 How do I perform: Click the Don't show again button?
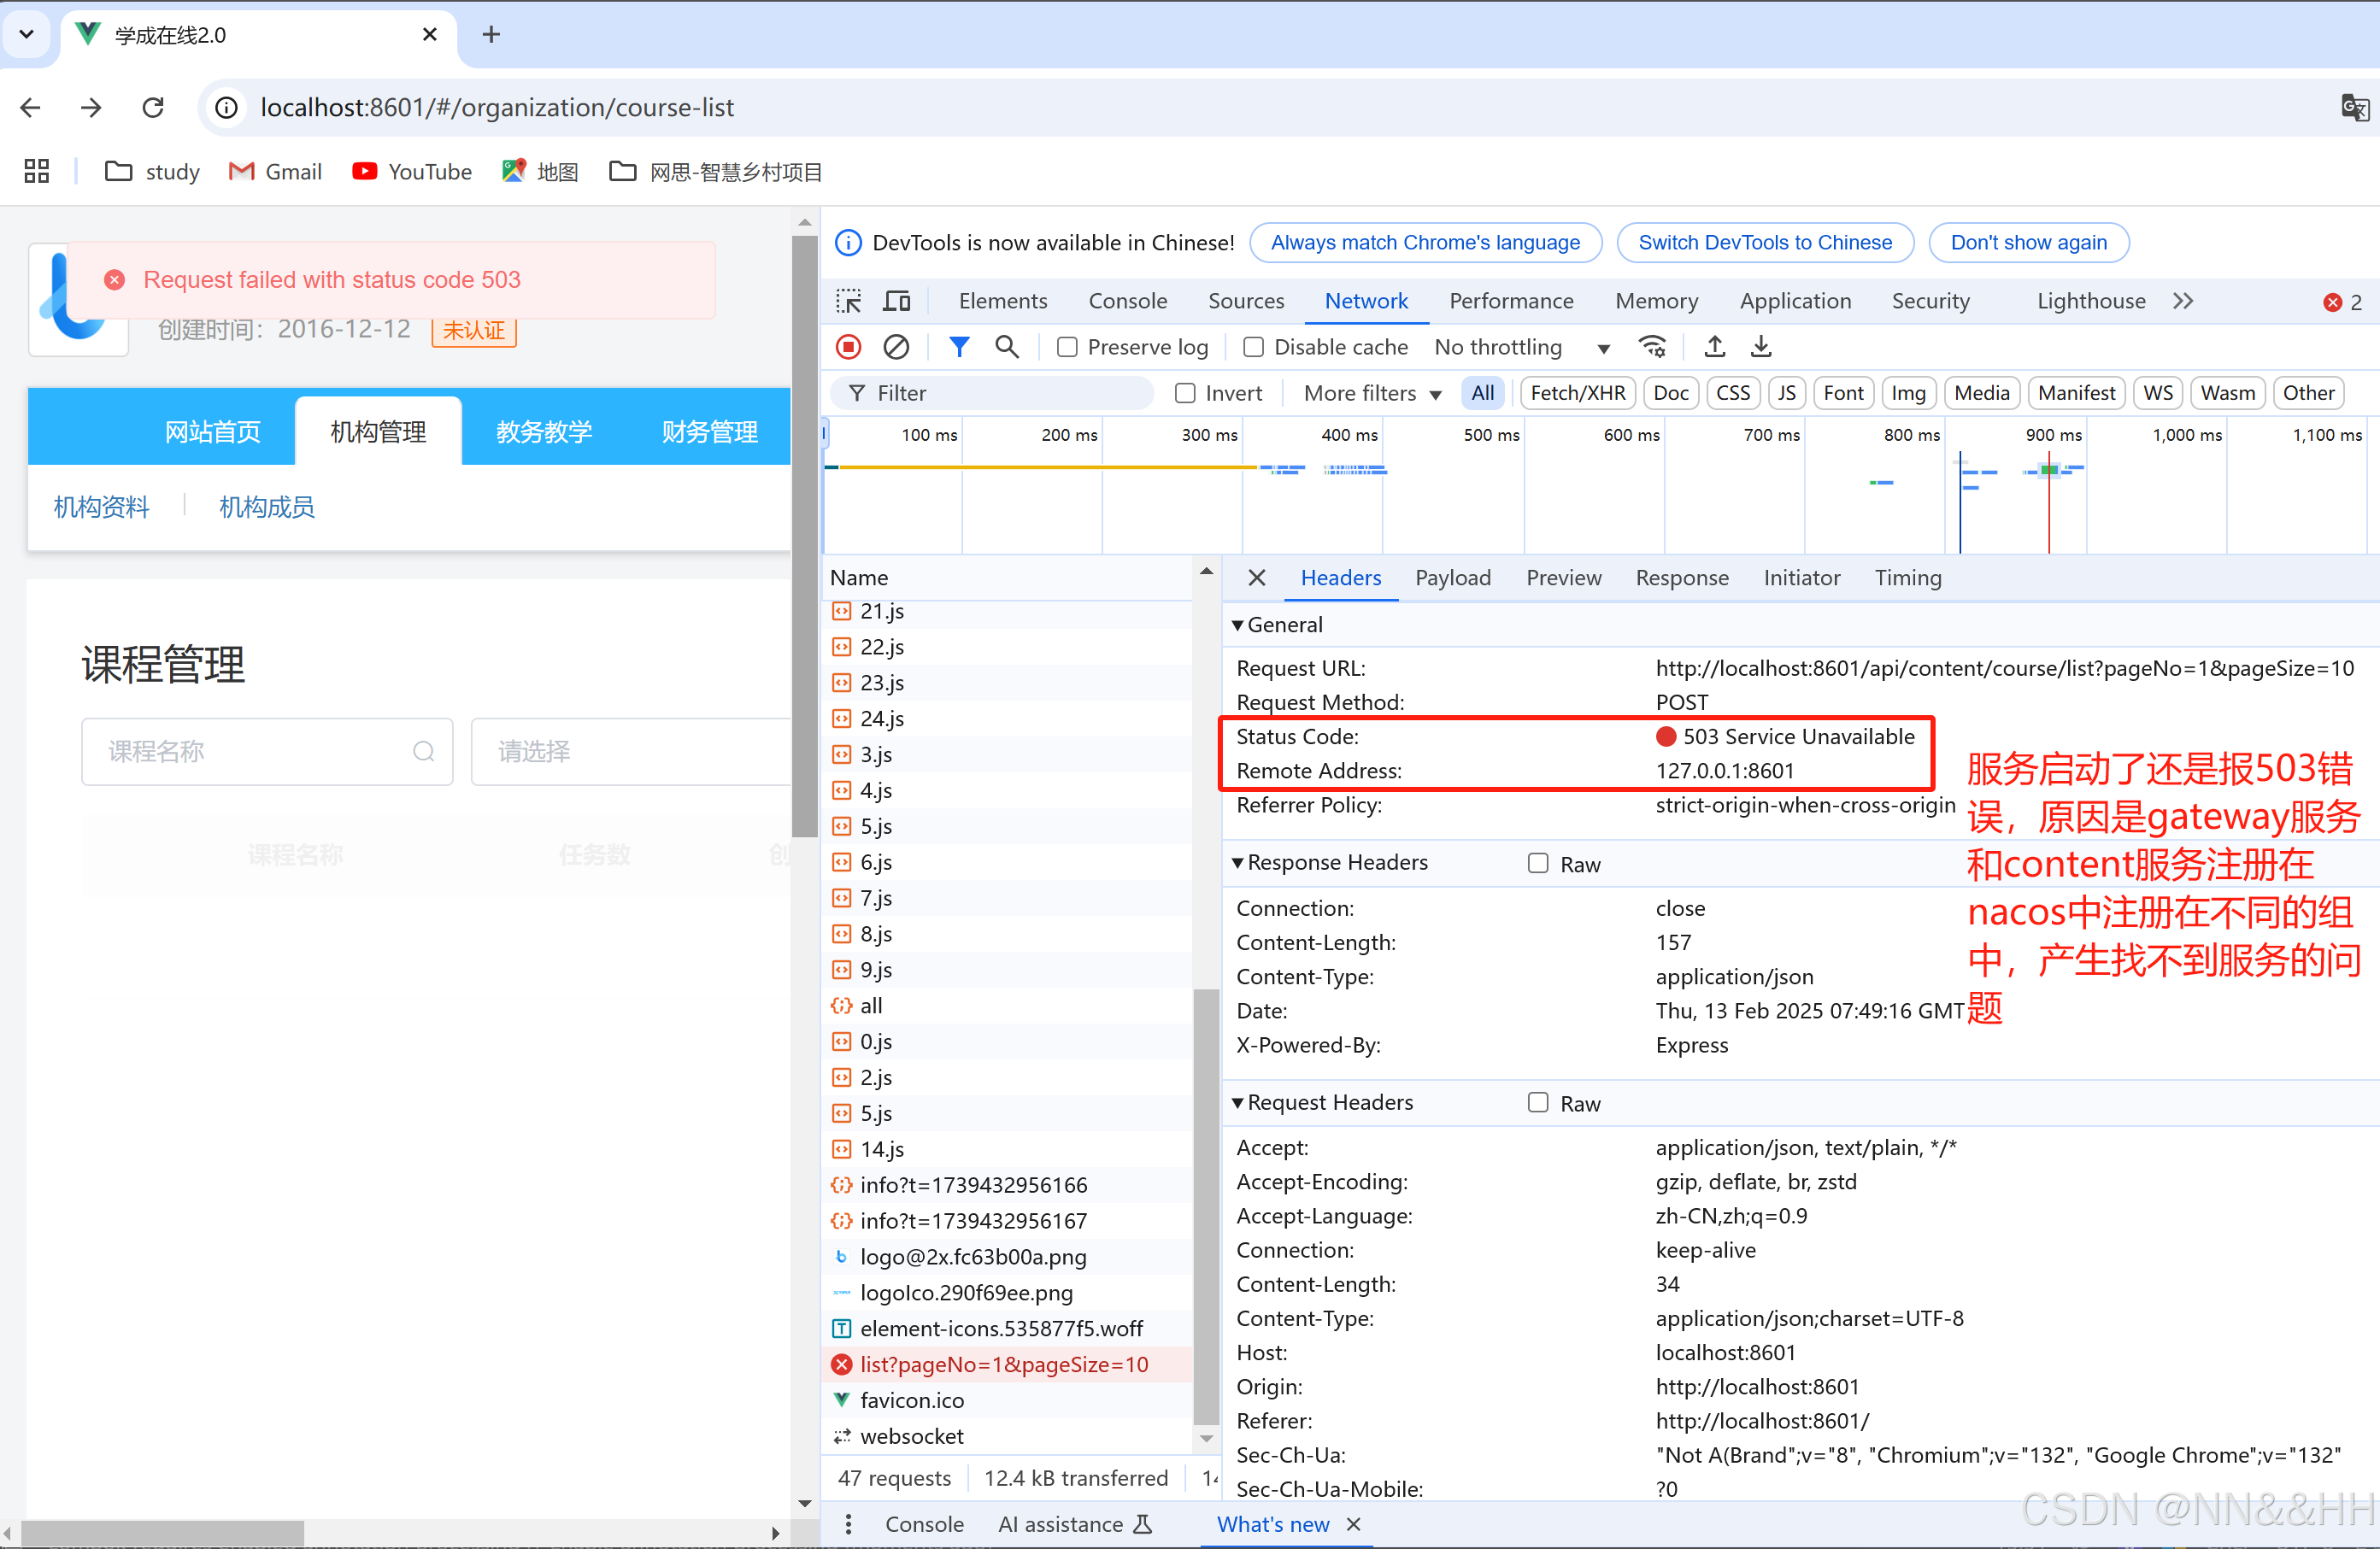2027,243
